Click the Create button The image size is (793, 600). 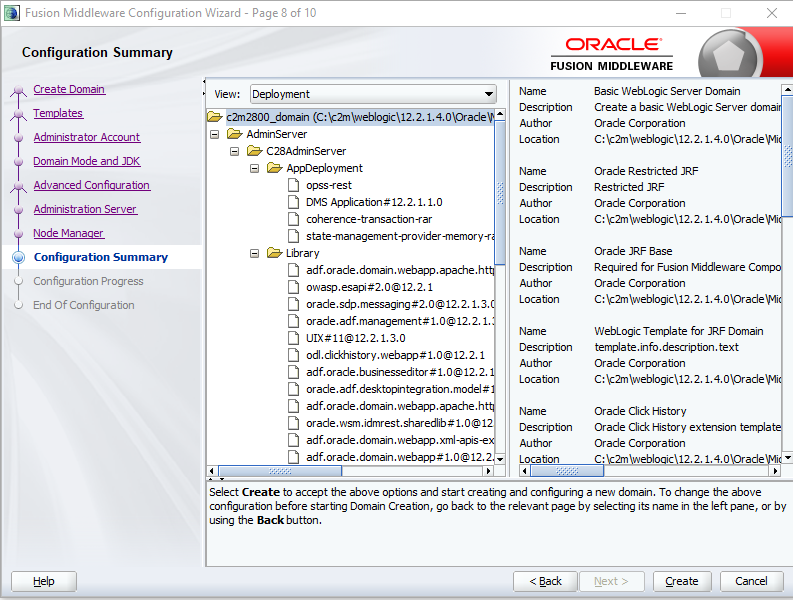pos(682,581)
